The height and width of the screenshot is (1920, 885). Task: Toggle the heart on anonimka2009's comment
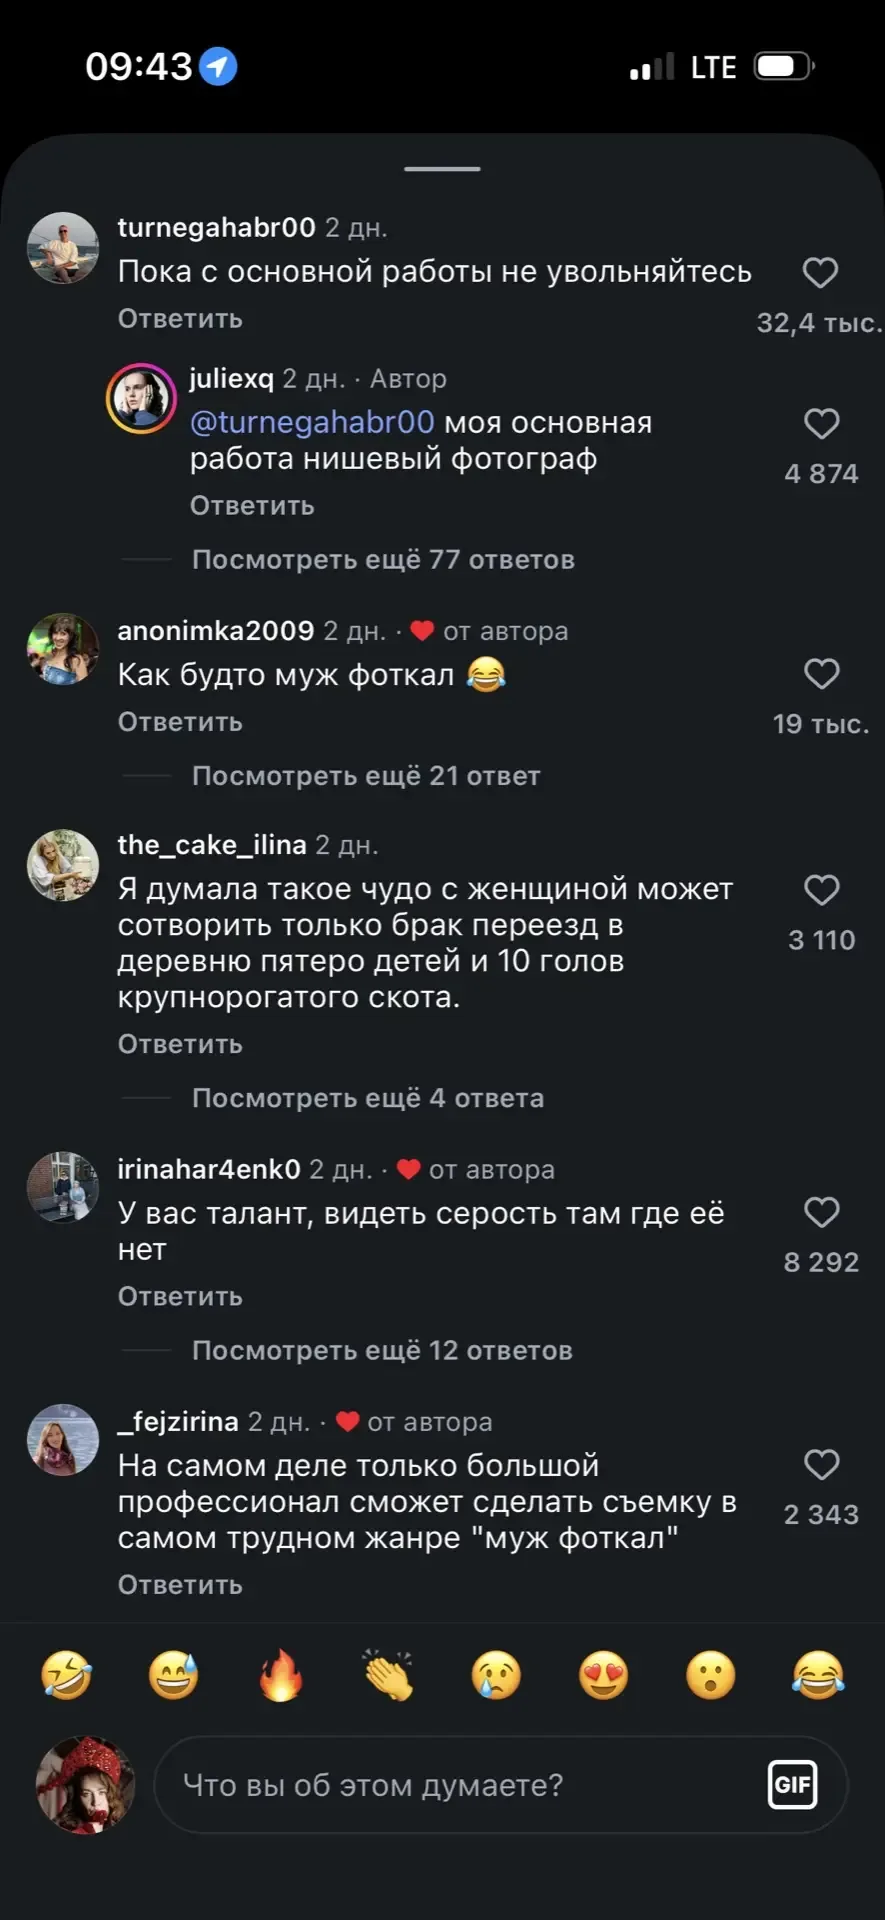click(x=821, y=674)
